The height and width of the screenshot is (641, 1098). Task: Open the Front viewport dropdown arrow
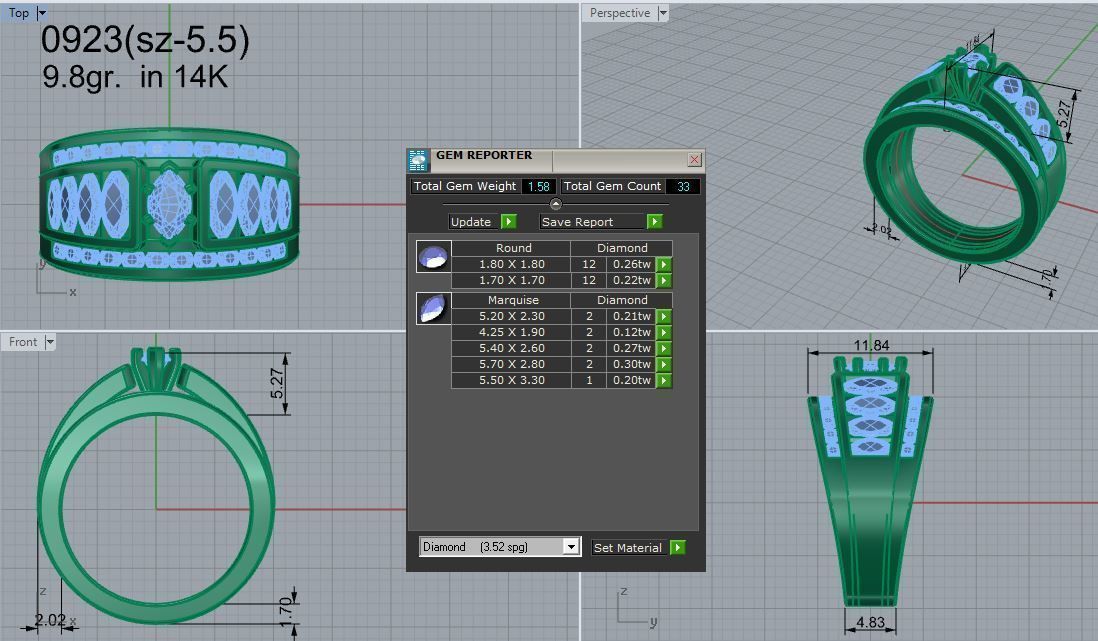pos(50,342)
